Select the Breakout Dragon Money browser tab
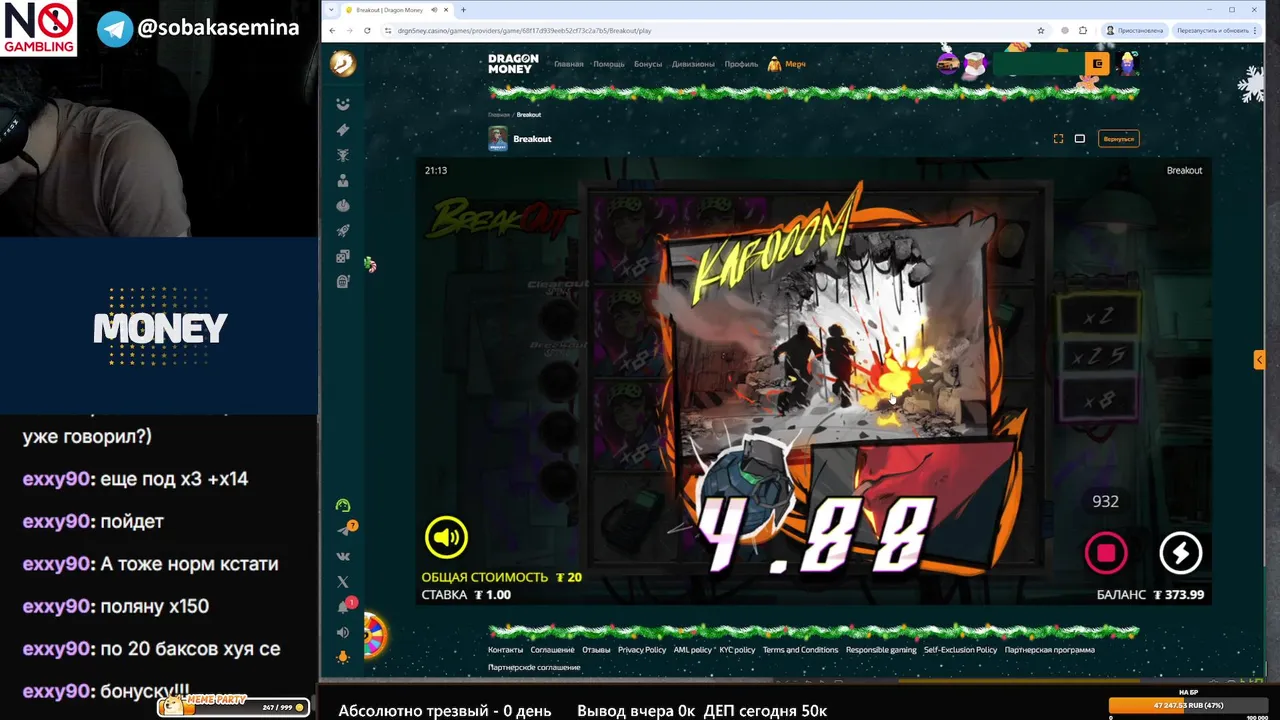This screenshot has width=1280, height=720. (x=394, y=9)
